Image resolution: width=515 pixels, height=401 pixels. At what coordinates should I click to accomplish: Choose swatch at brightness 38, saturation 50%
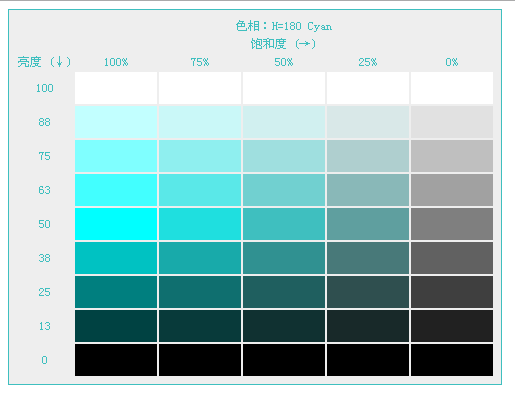pos(284,258)
